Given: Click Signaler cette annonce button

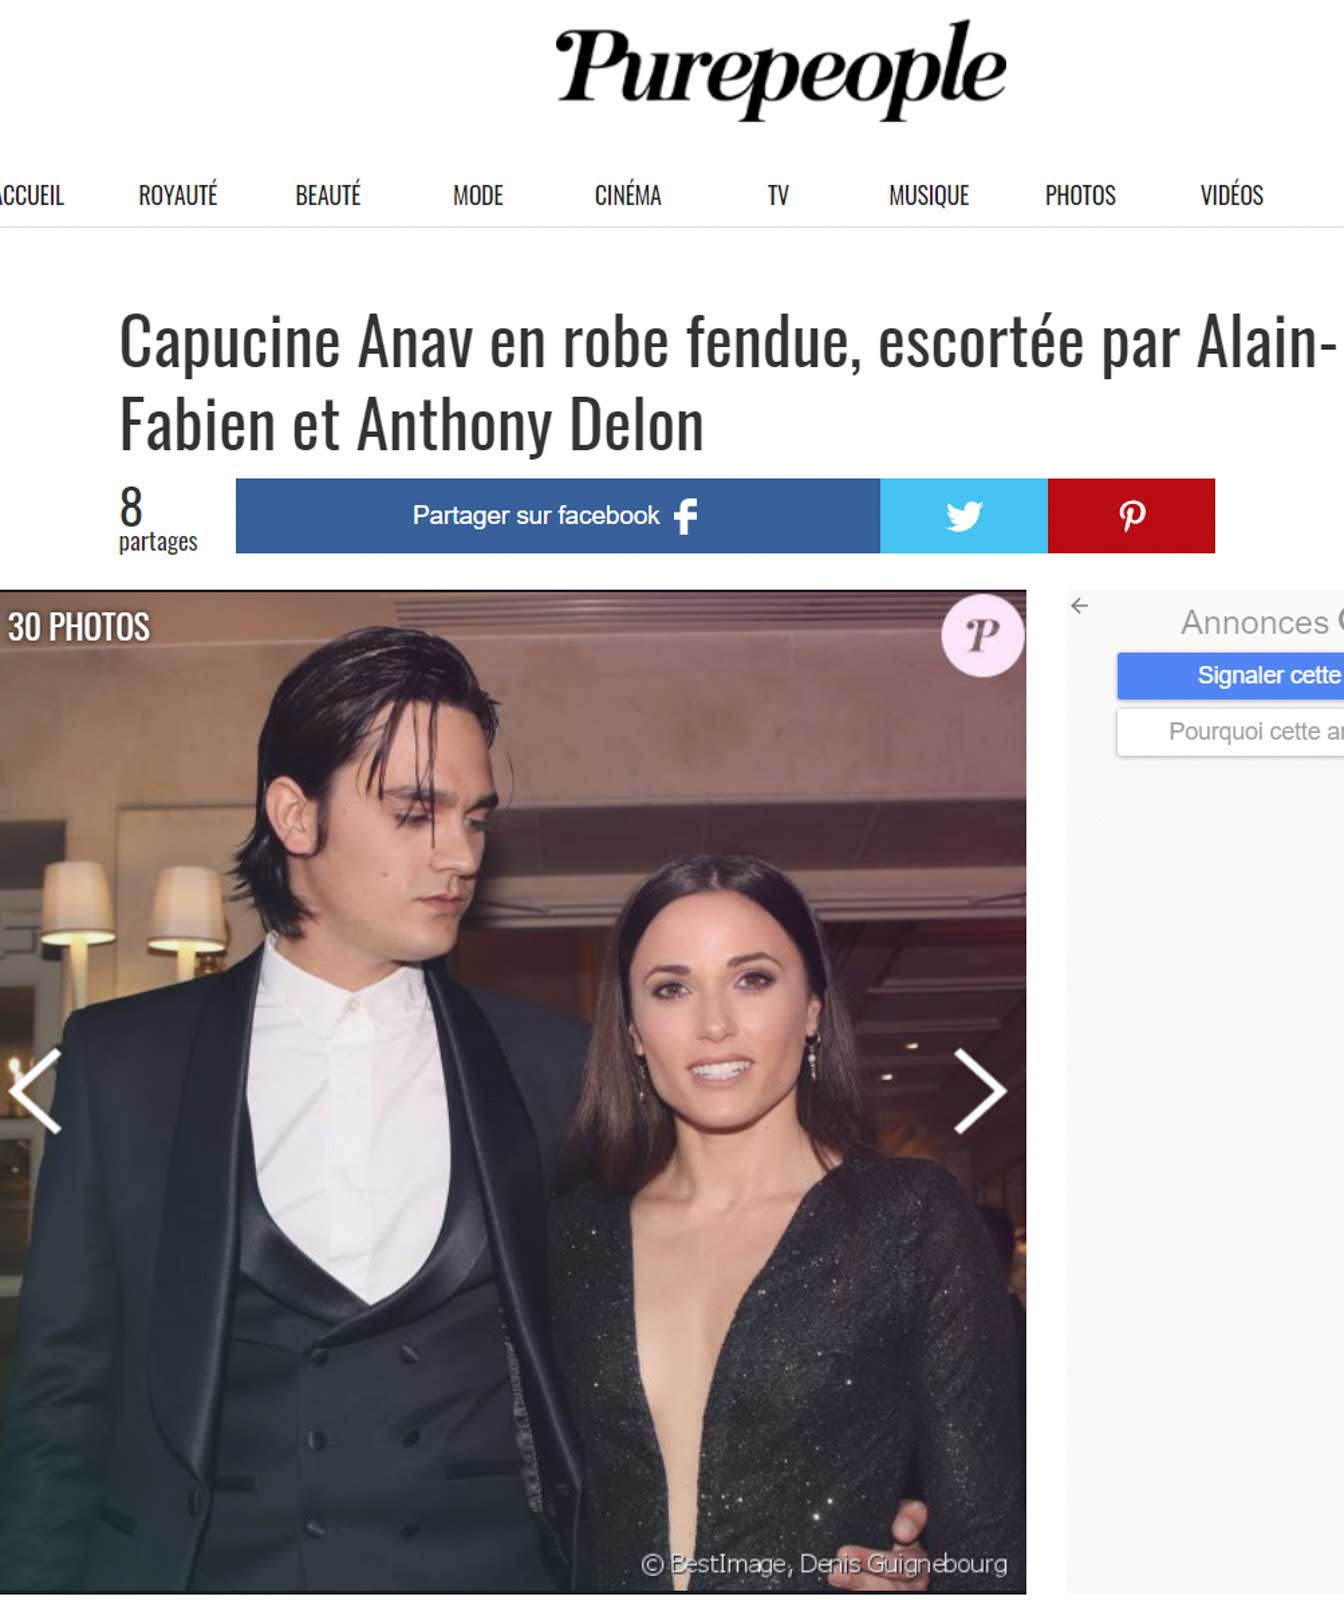Looking at the screenshot, I should (x=1231, y=676).
